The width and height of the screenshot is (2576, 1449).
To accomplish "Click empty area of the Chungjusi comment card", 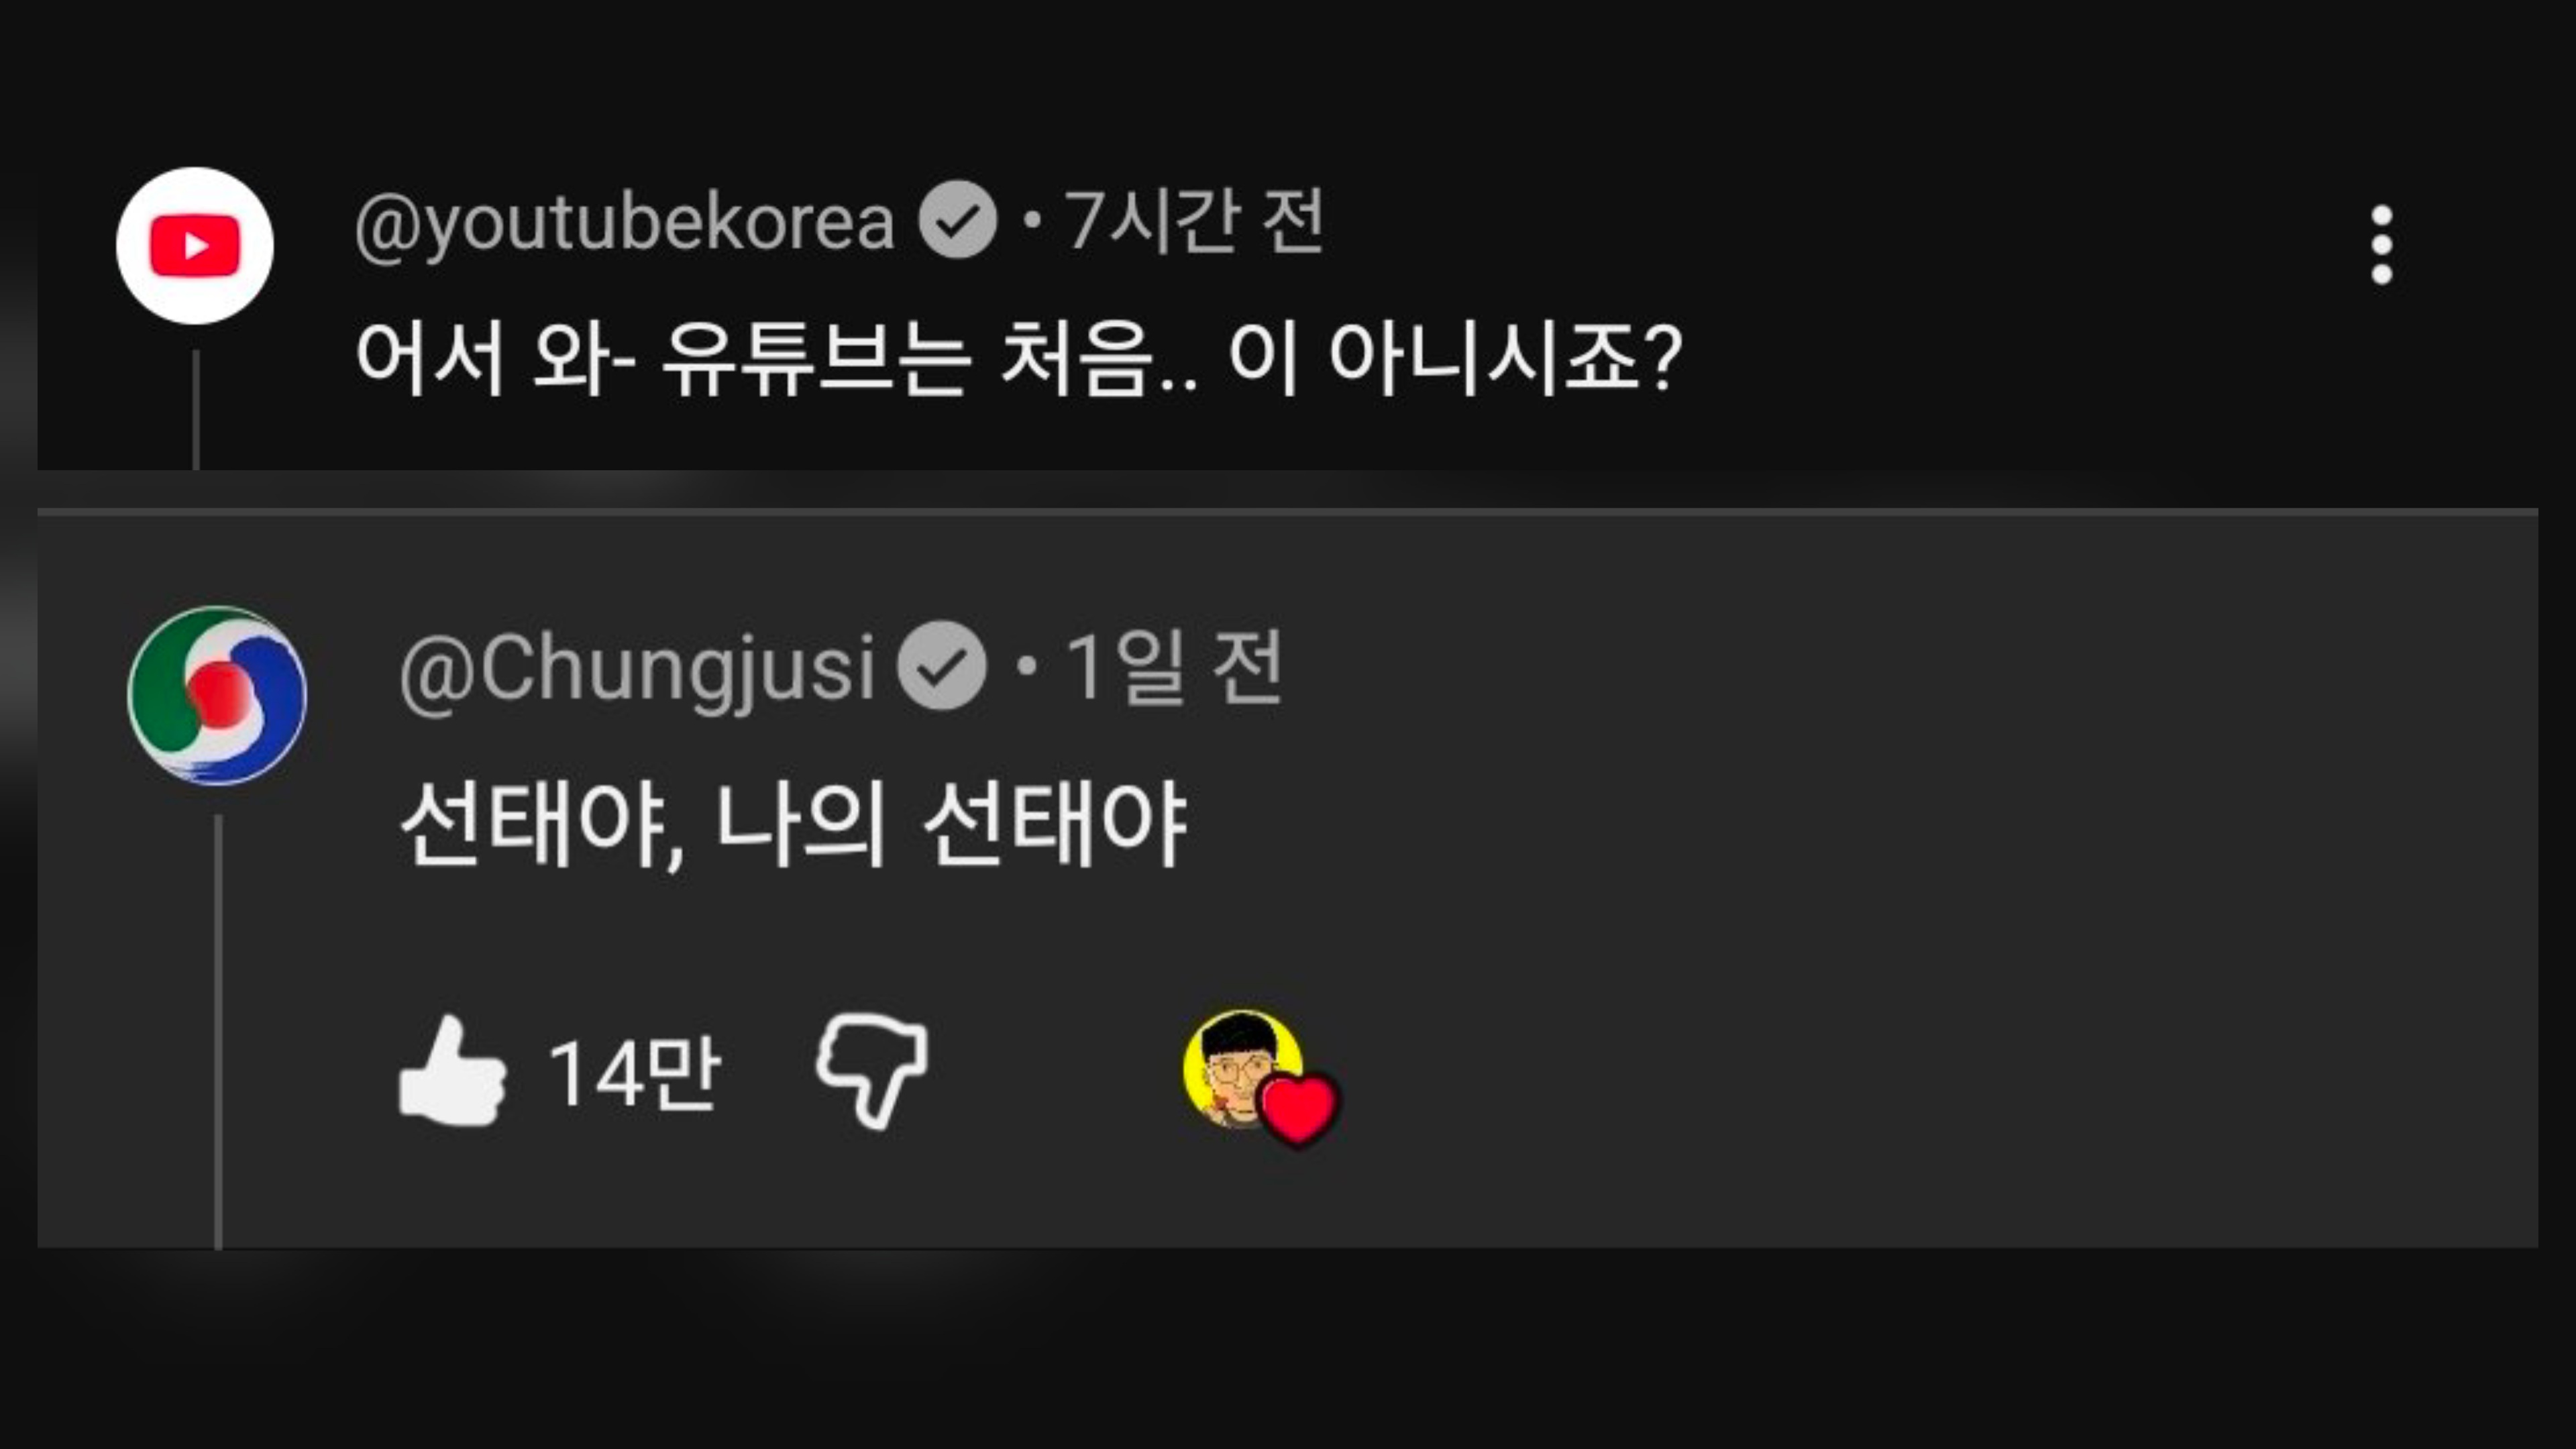I will point(1900,900).
